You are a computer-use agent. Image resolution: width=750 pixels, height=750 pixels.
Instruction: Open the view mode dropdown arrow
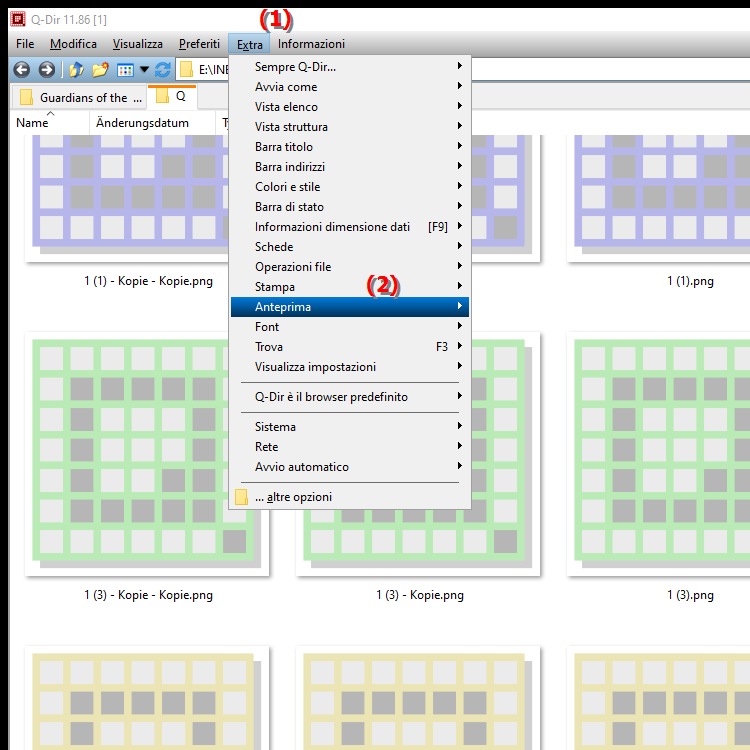pyautogui.click(x=144, y=70)
